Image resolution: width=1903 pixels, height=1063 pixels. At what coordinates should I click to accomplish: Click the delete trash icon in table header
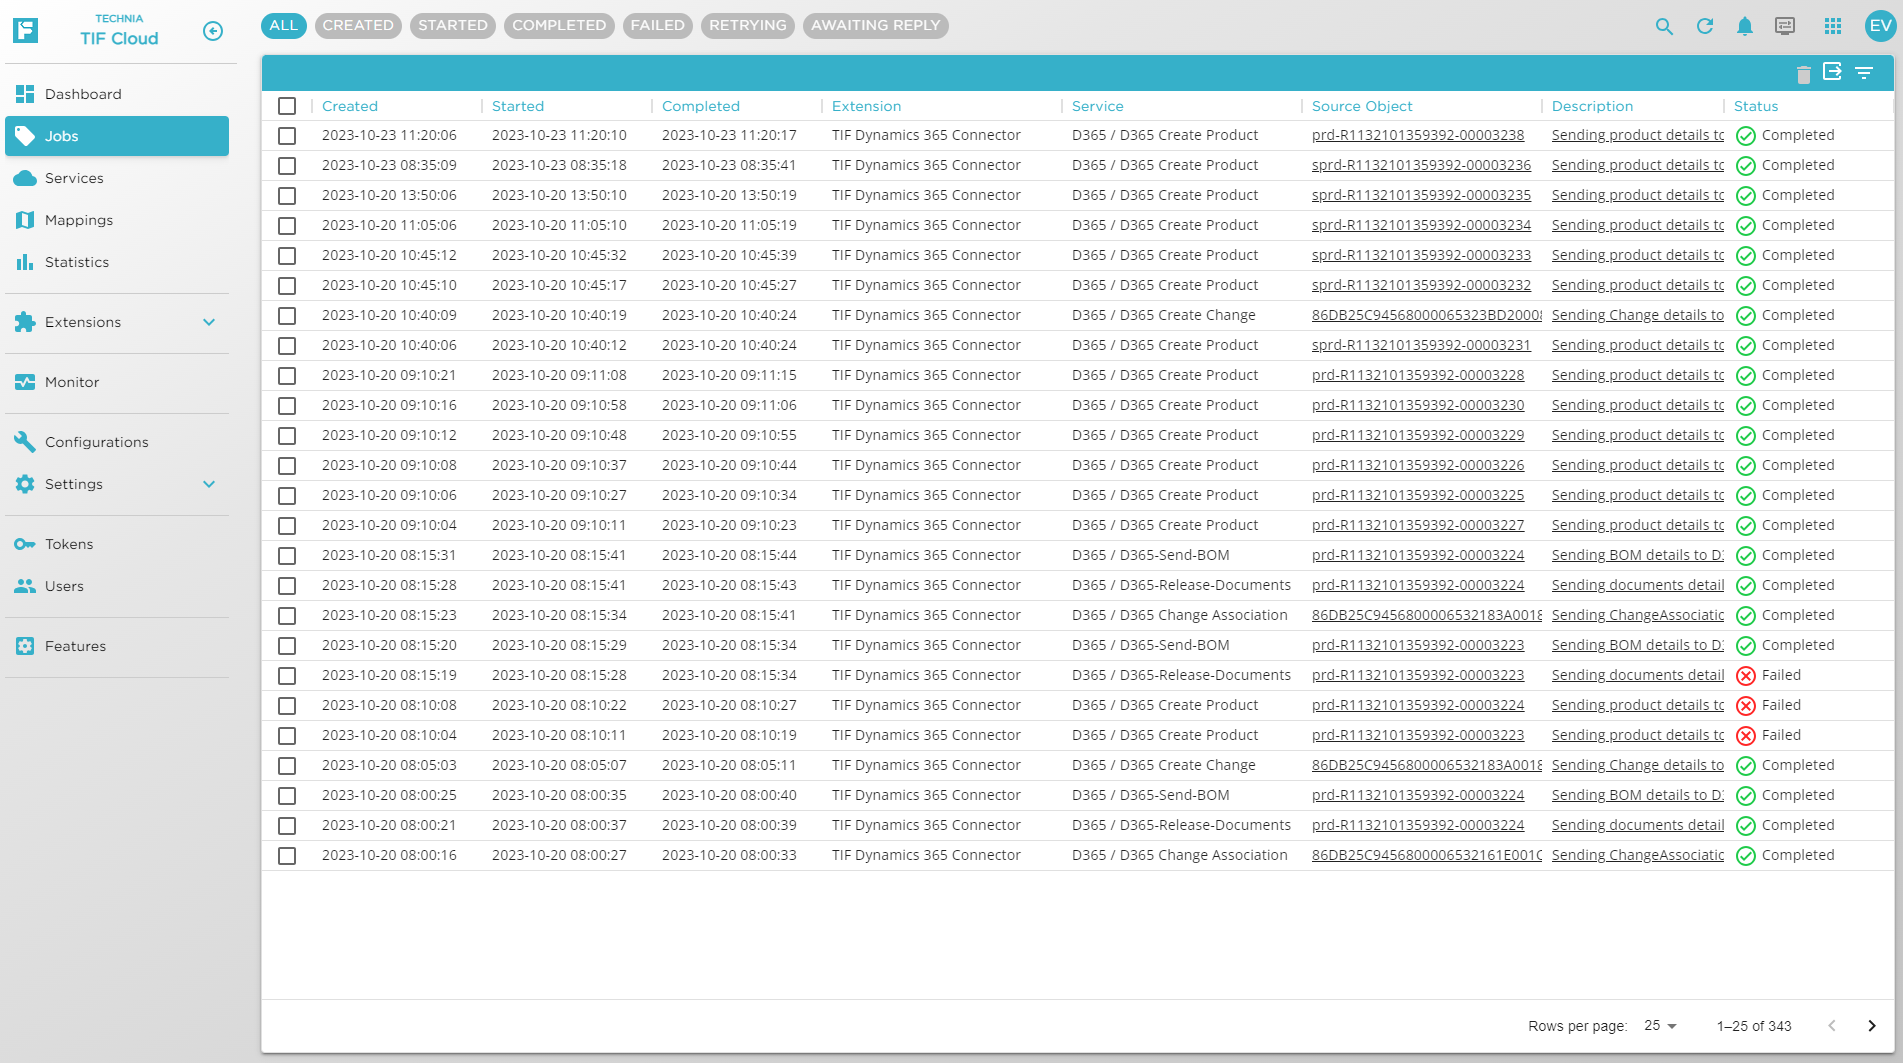point(1803,74)
